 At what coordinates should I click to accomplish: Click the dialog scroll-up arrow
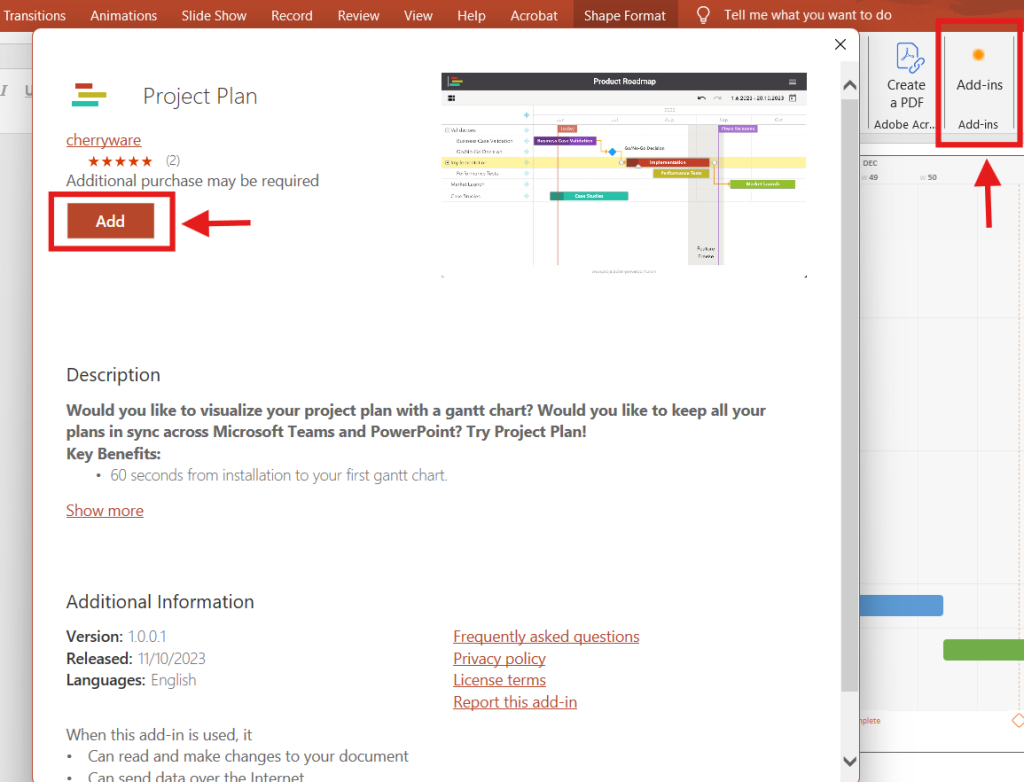tap(850, 85)
